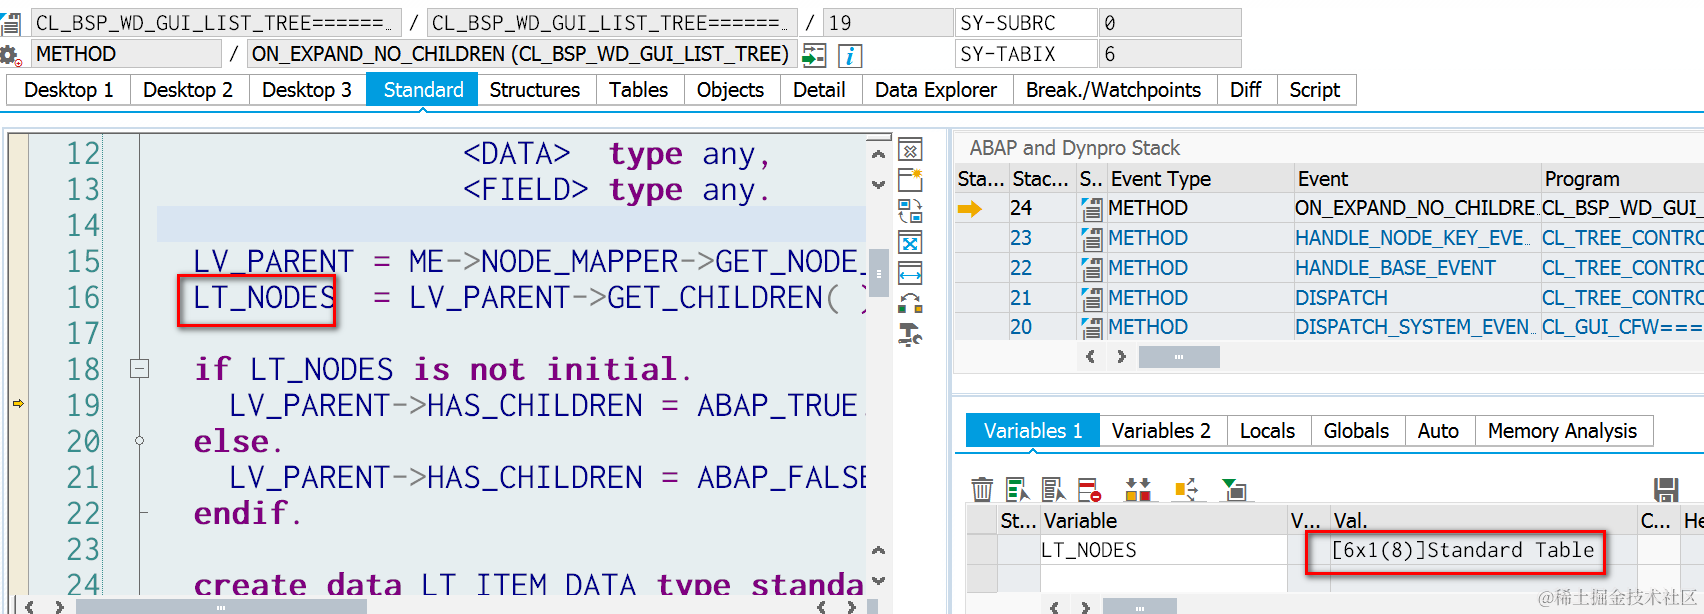Click the horizontal scrollbar thumb under stack table
The image size is (1704, 614).
click(x=1179, y=357)
